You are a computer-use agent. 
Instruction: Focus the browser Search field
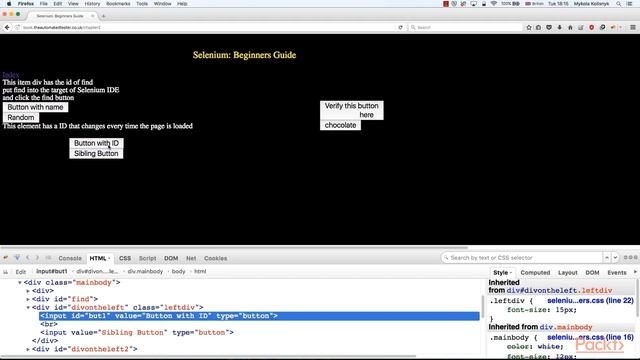pos(464,27)
